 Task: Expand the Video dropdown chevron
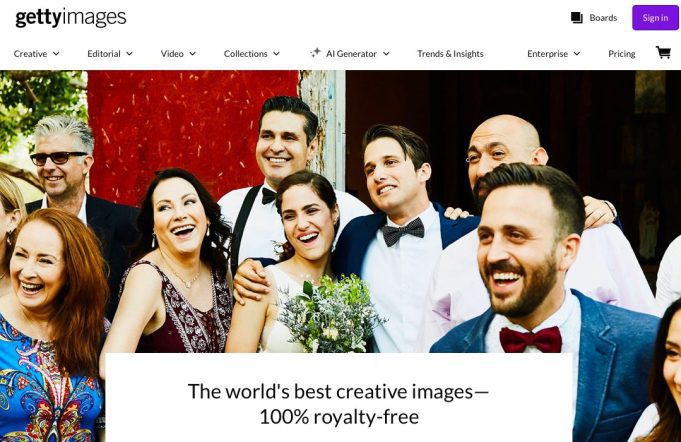(192, 54)
